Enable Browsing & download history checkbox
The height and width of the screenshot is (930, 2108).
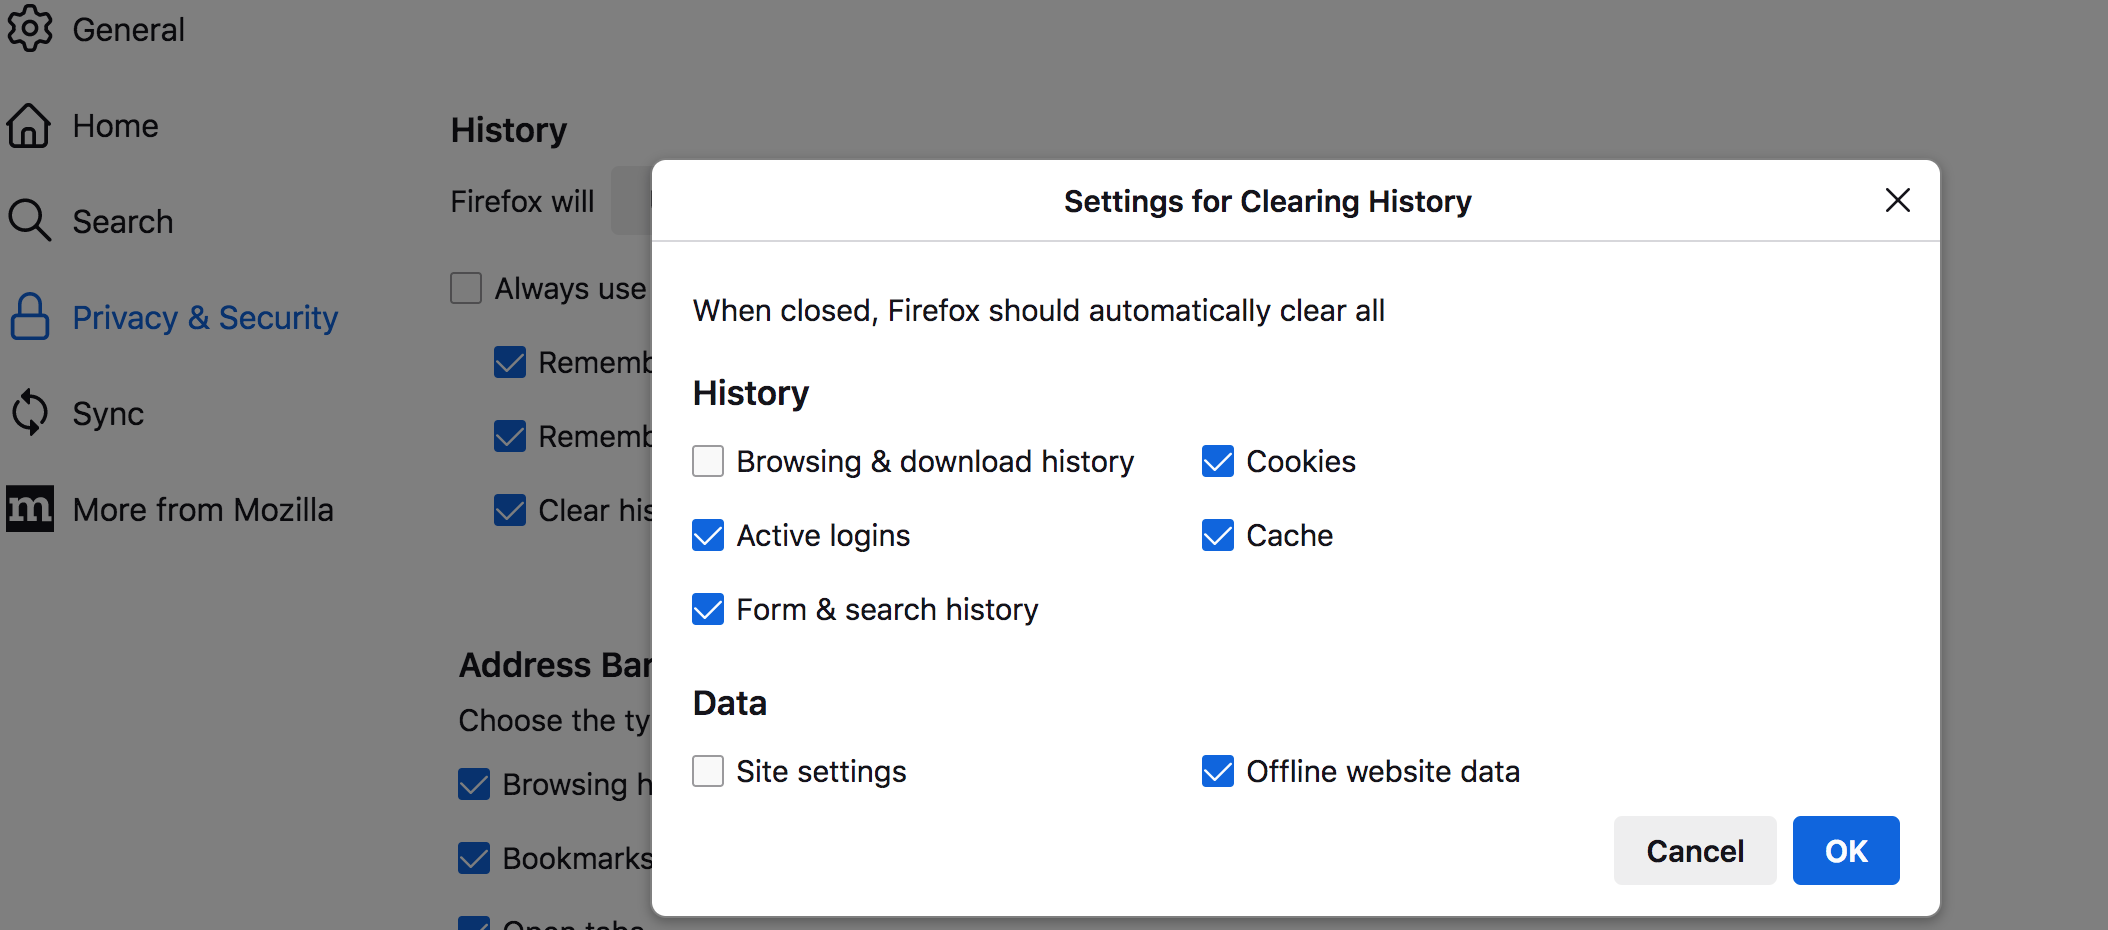708,461
